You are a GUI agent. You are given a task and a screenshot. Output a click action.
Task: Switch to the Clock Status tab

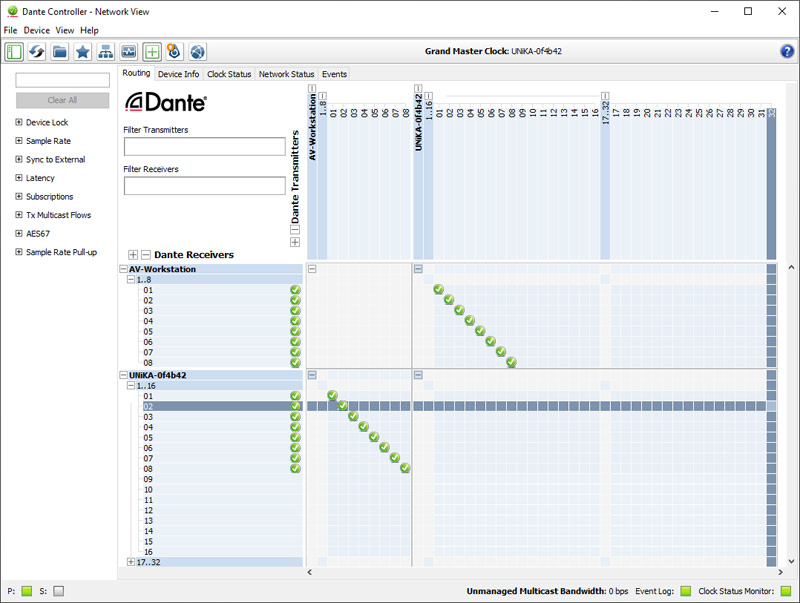click(x=229, y=74)
